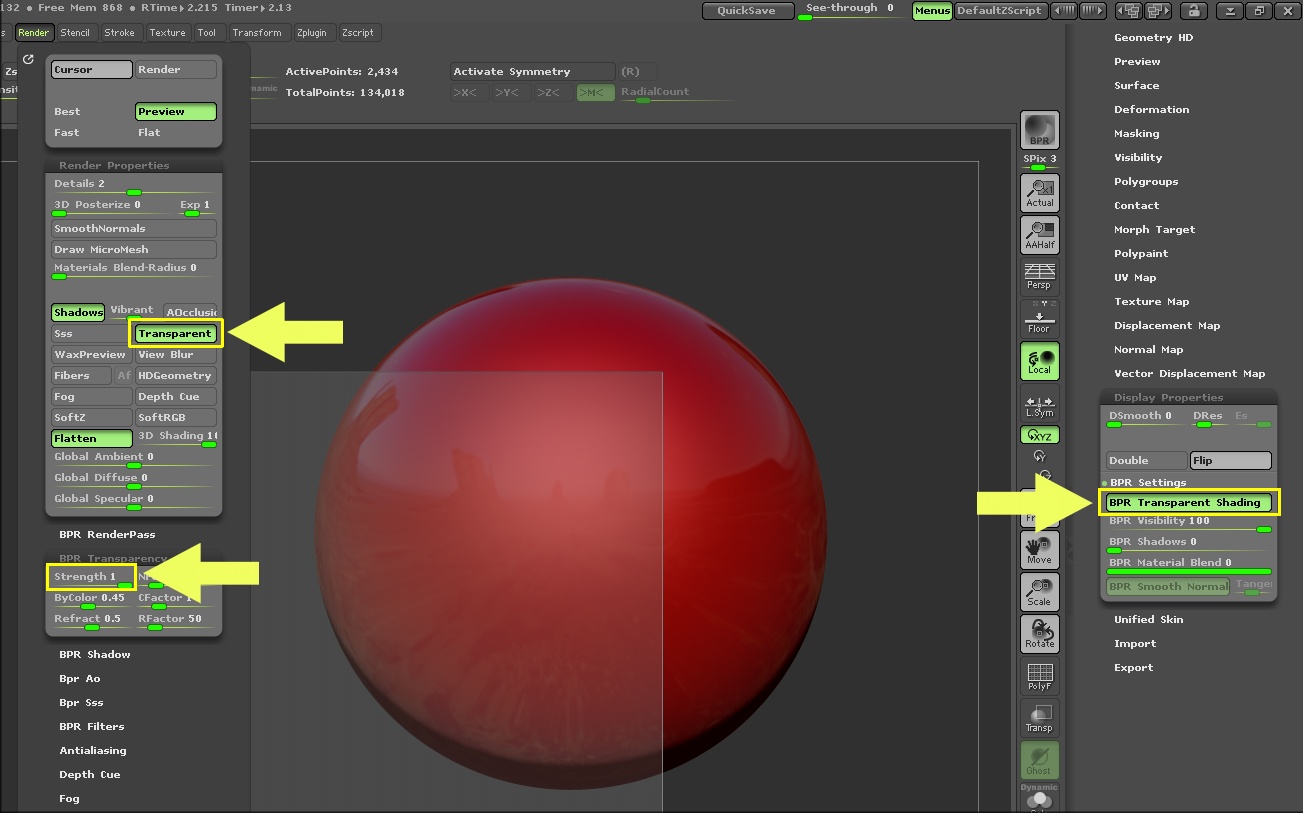Toggle PolyF polyframe display icon
This screenshot has width=1303, height=813.
pyautogui.click(x=1039, y=677)
